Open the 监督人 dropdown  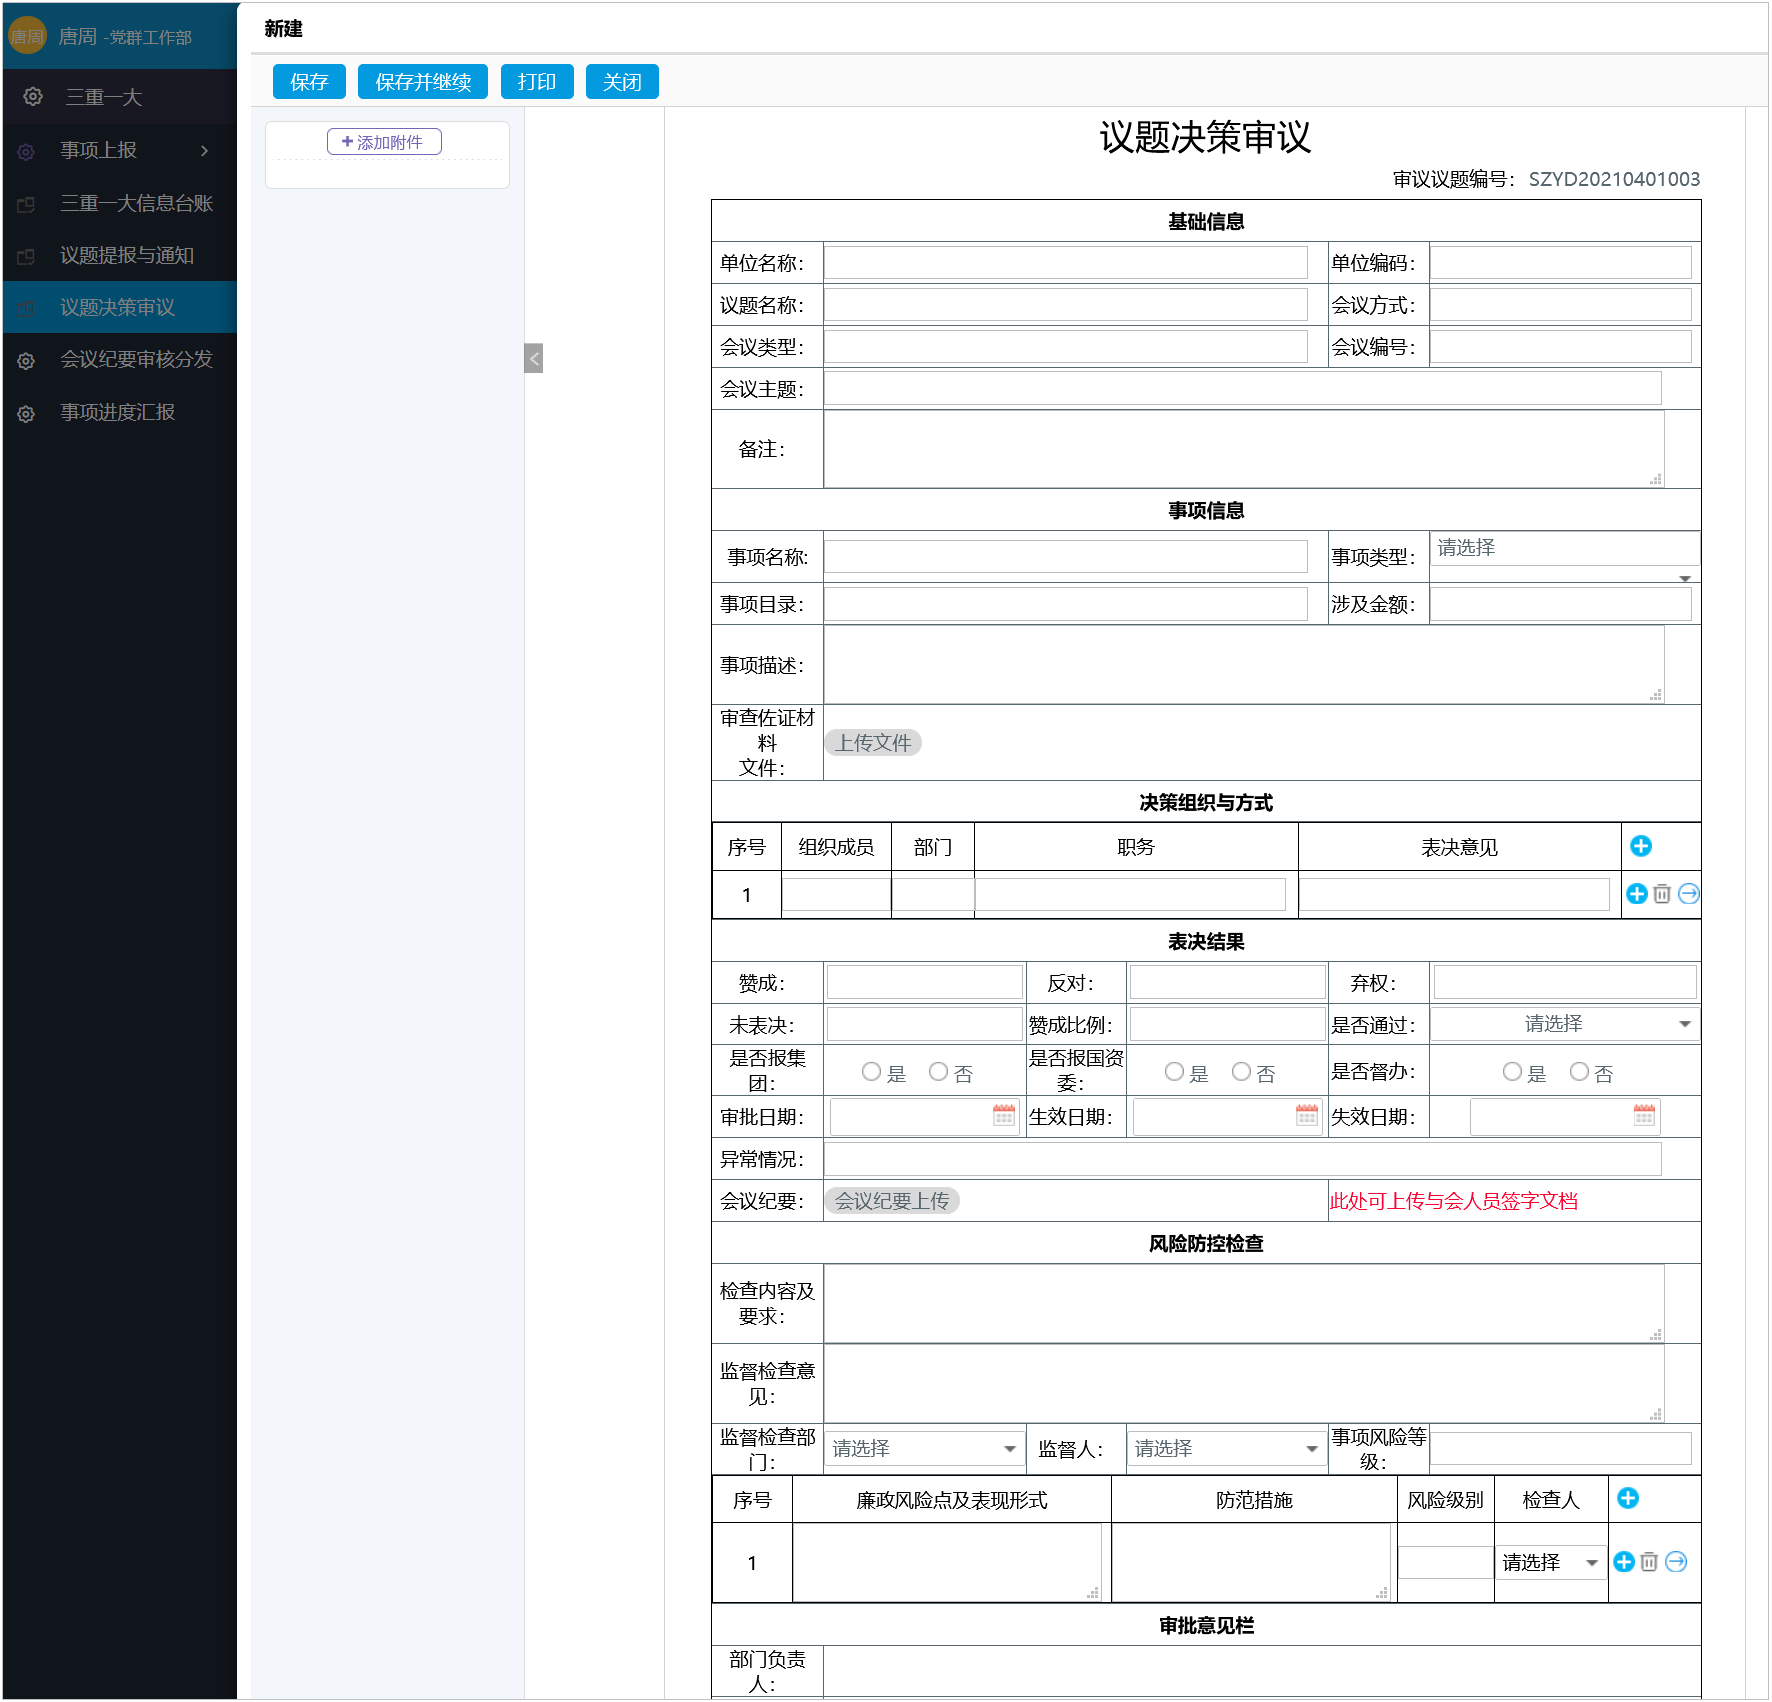(x=1226, y=1448)
